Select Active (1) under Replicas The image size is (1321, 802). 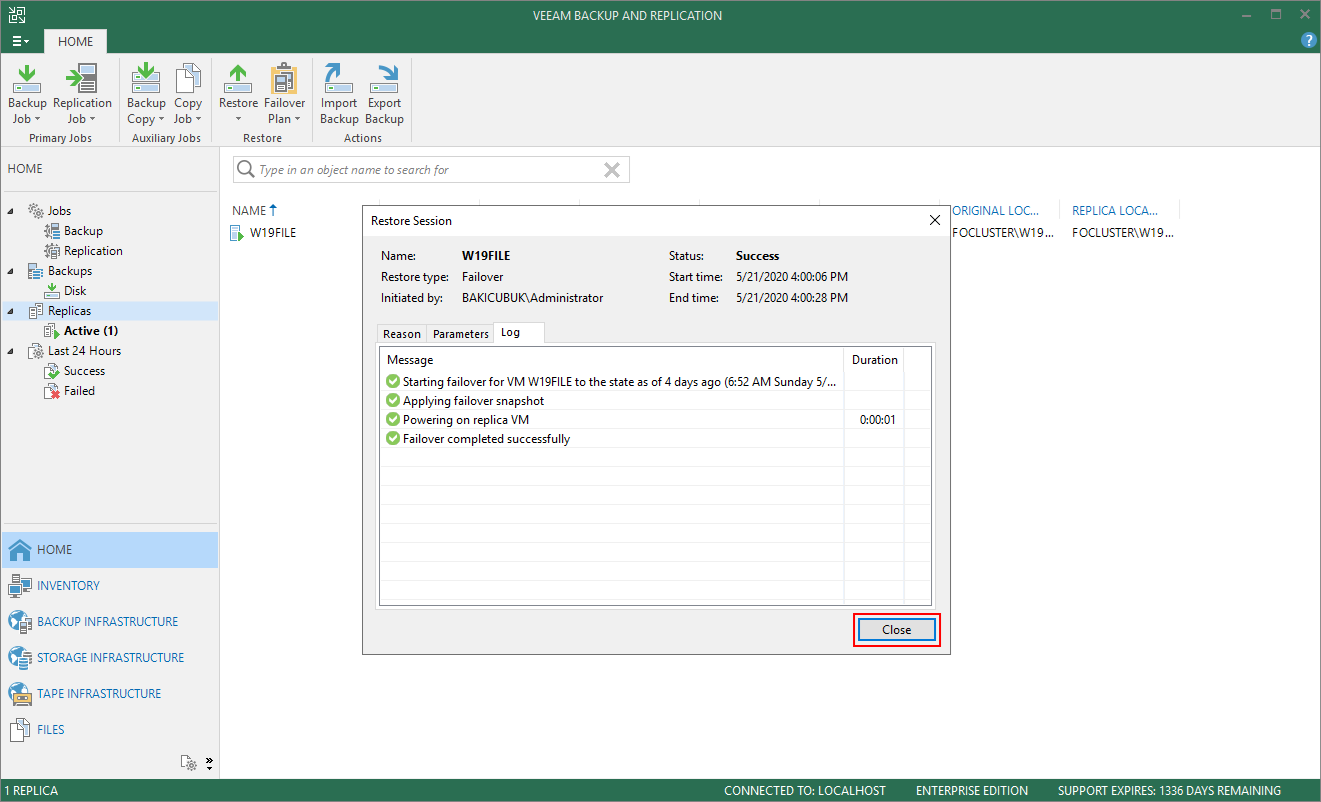(91, 331)
